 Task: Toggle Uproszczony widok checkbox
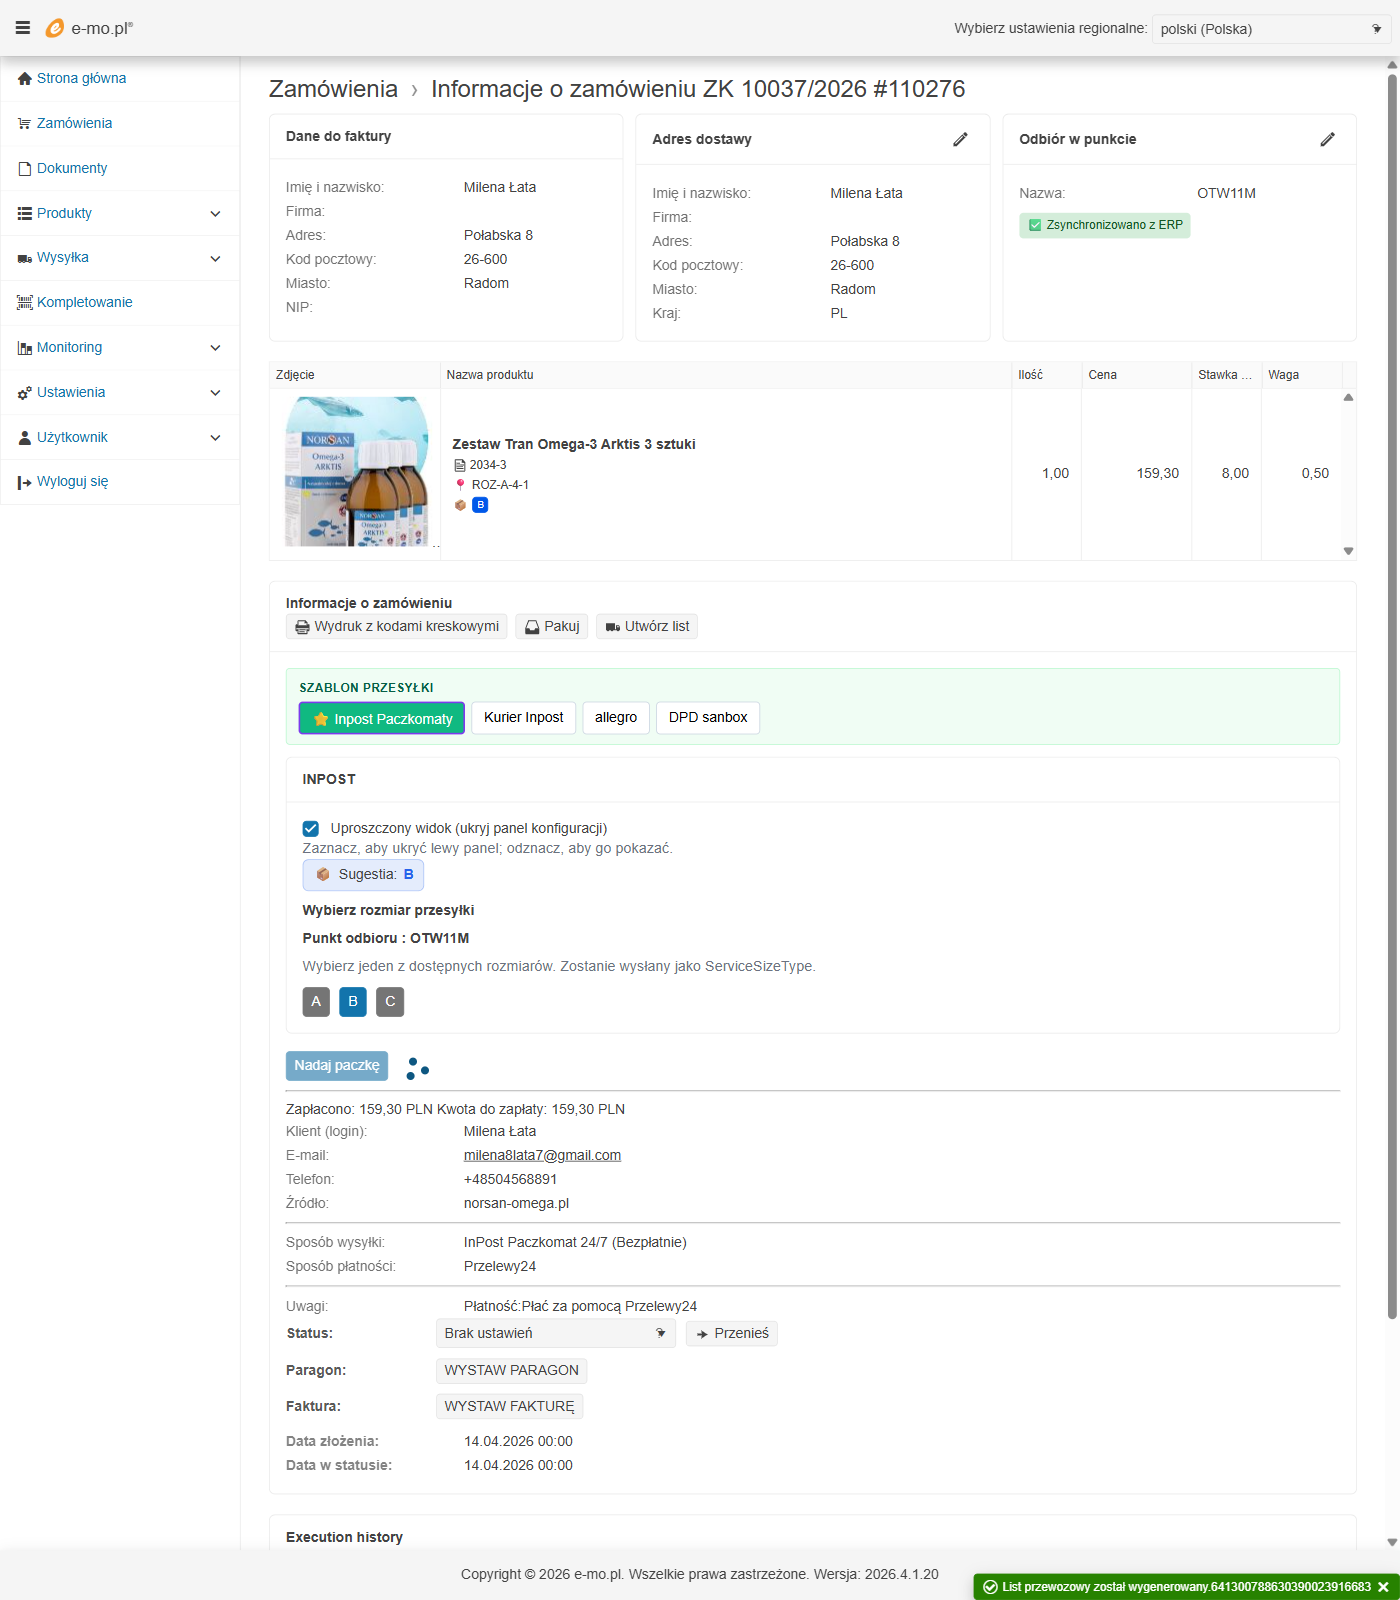coord(311,828)
